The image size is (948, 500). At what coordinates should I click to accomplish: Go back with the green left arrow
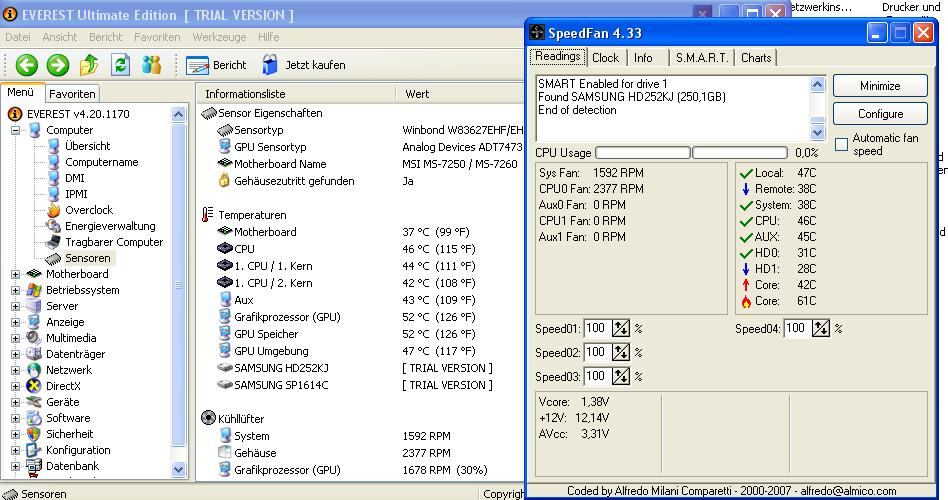27,65
